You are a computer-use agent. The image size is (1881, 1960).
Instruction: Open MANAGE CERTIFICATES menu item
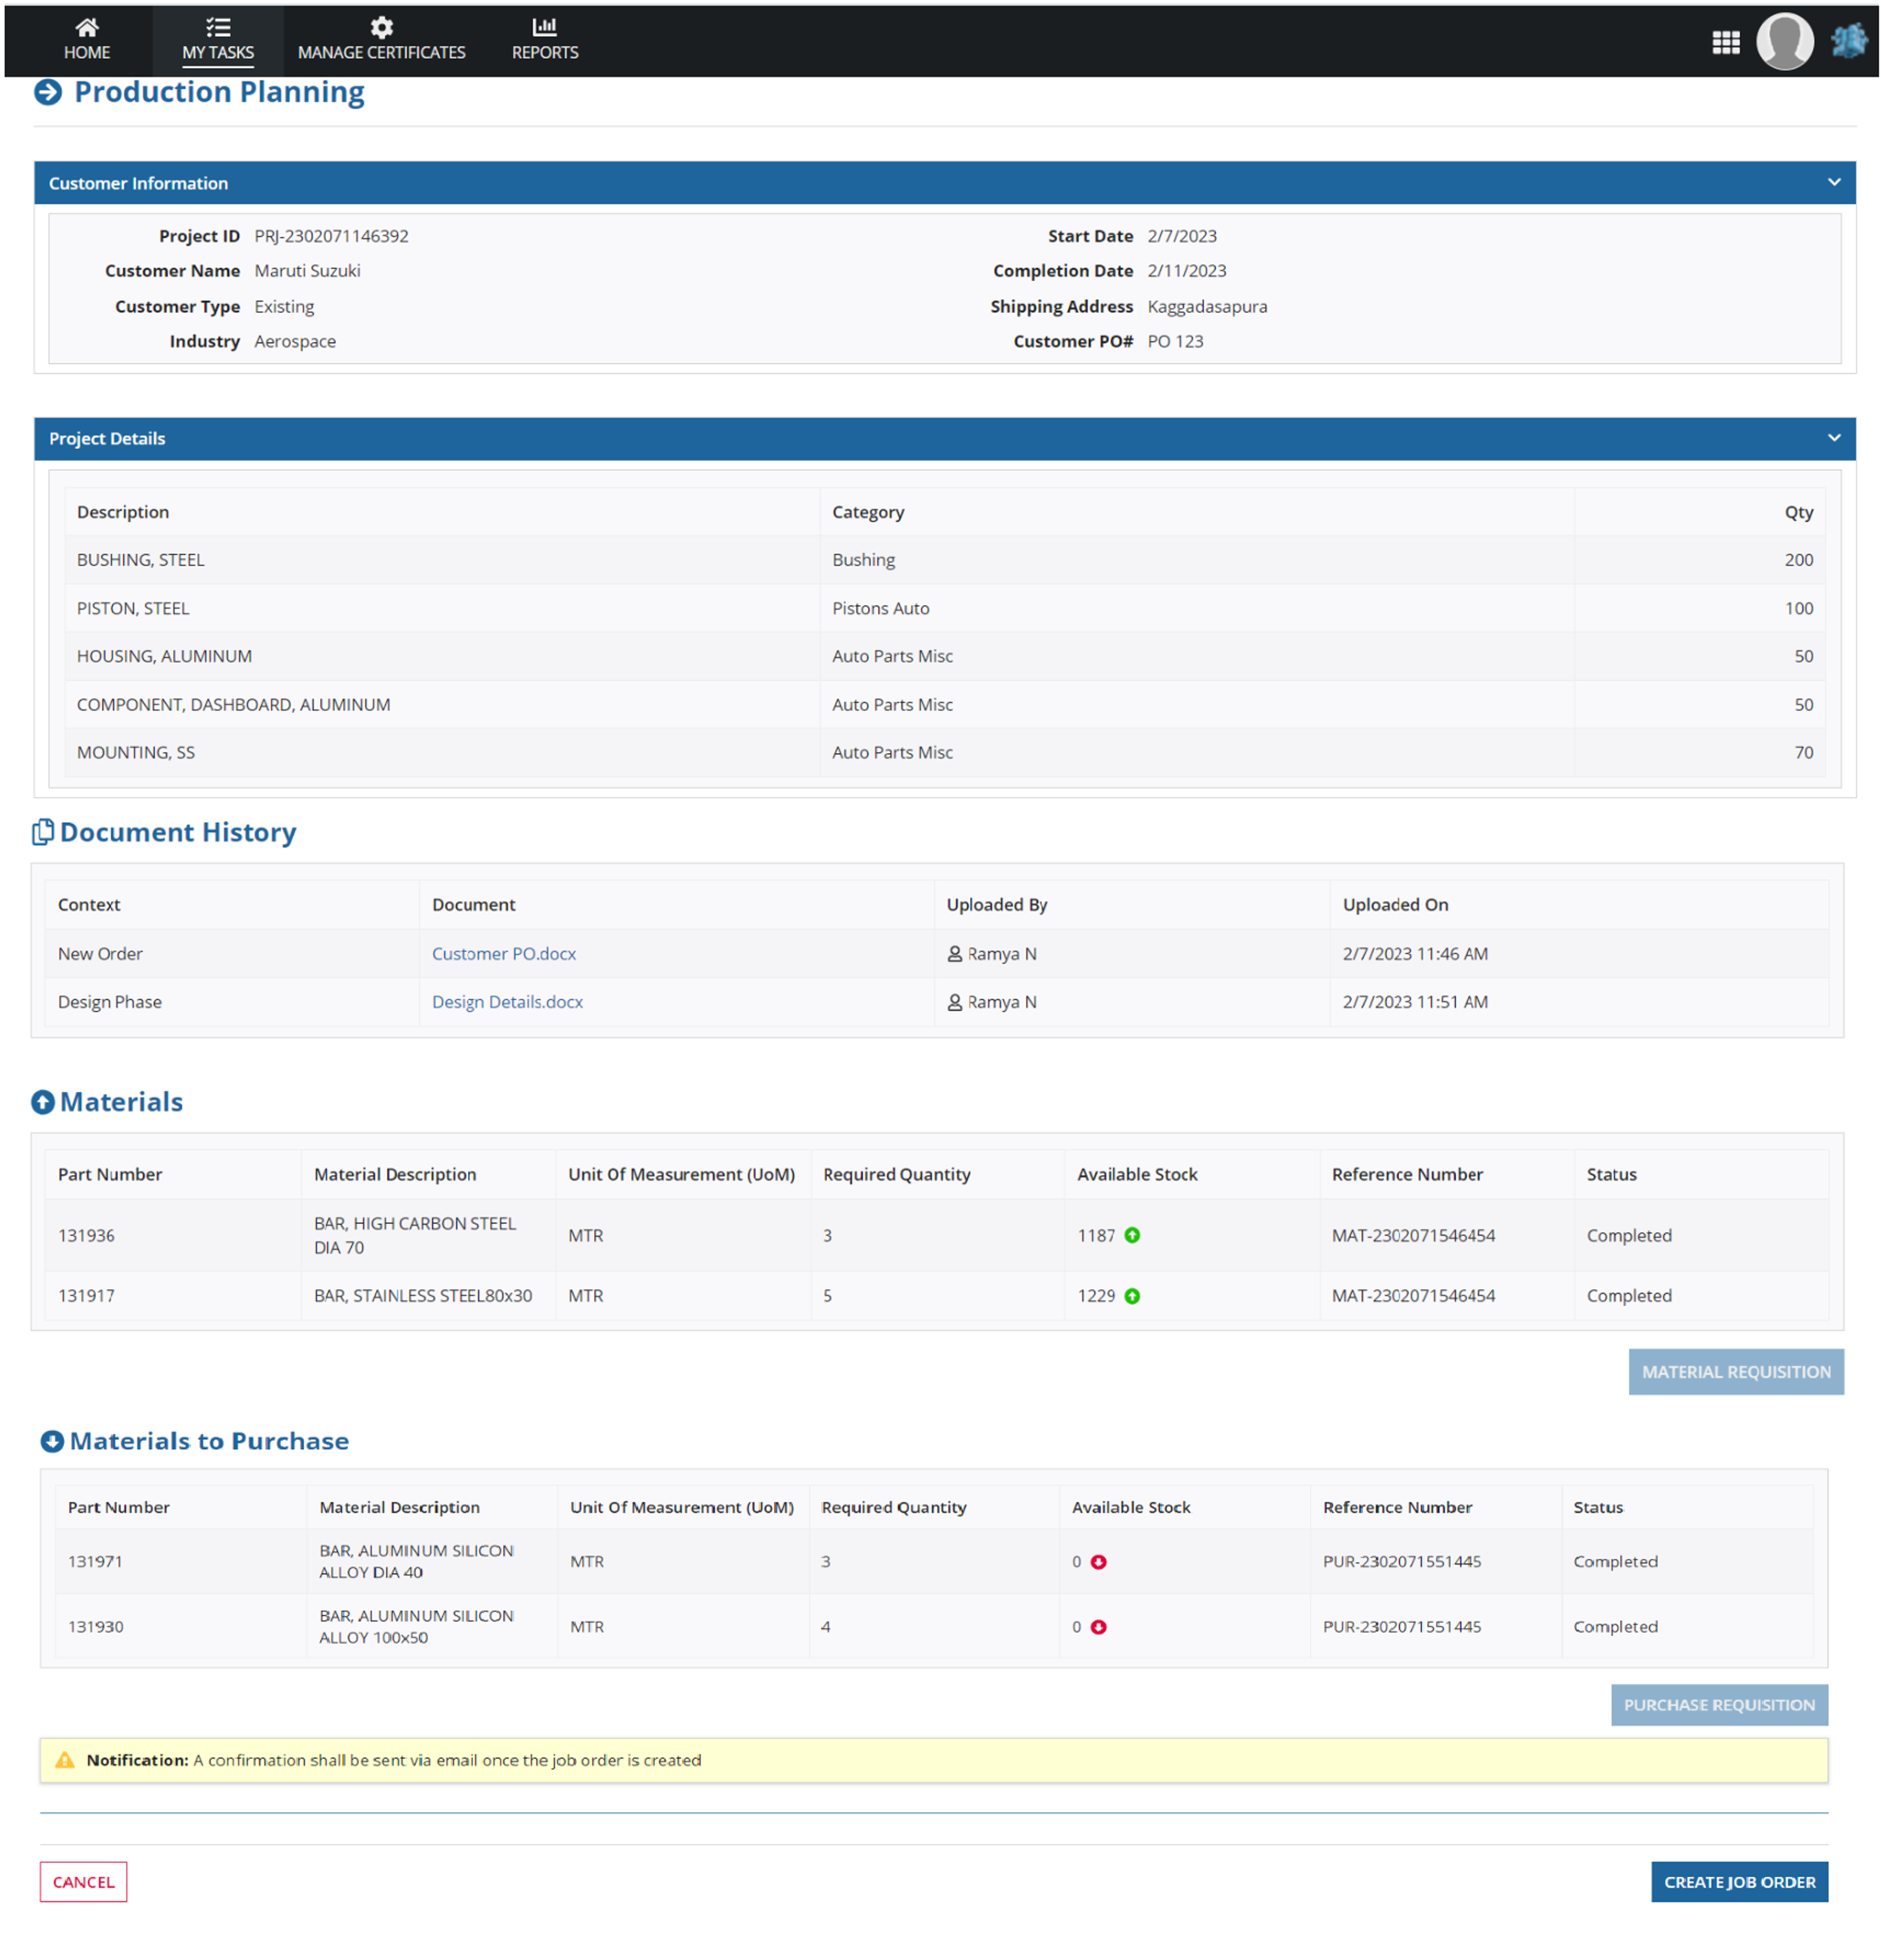[381, 41]
